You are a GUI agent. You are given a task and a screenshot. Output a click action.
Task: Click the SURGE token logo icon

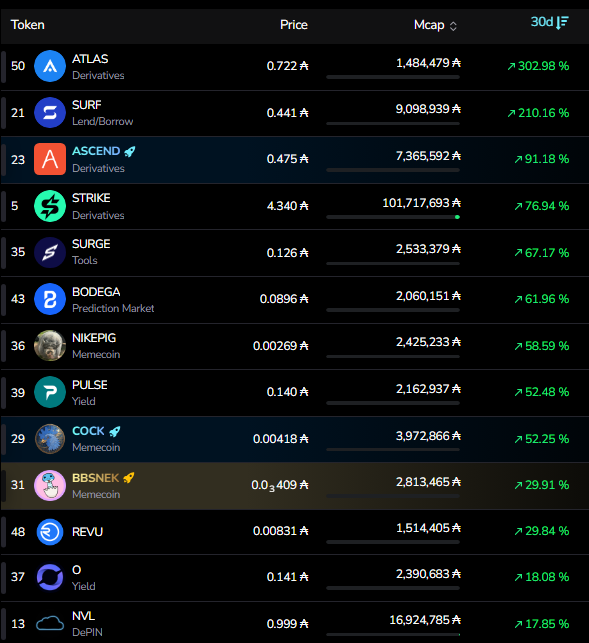tap(50, 252)
